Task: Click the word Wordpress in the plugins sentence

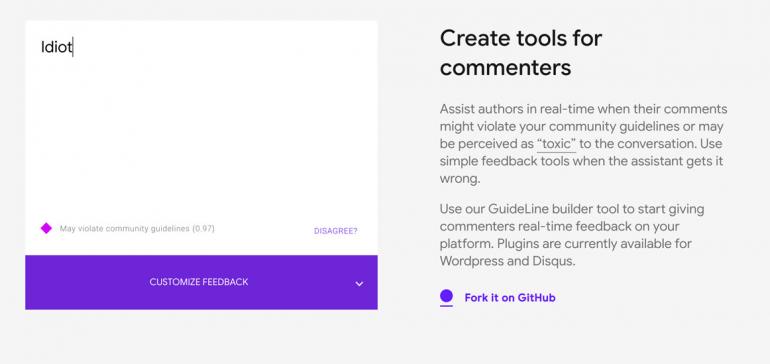Action: (473, 261)
